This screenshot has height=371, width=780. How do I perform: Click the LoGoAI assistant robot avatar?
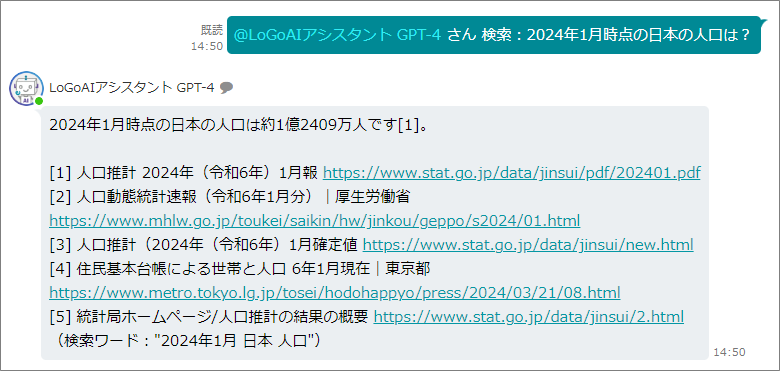(x=26, y=88)
